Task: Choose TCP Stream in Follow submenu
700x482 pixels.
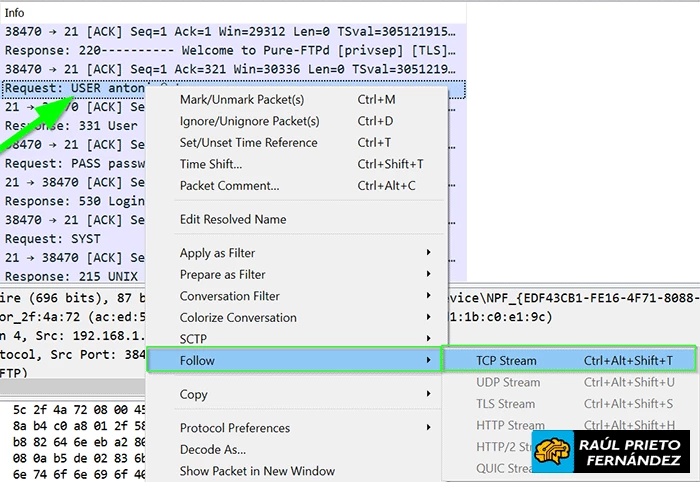Action: [506, 360]
